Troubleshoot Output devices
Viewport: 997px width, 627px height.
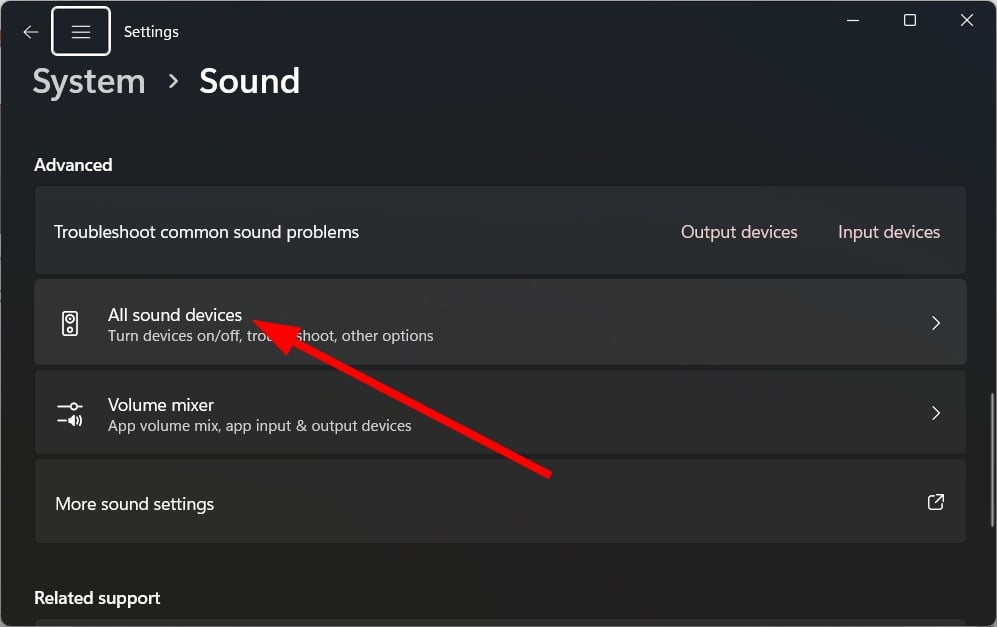(x=739, y=232)
